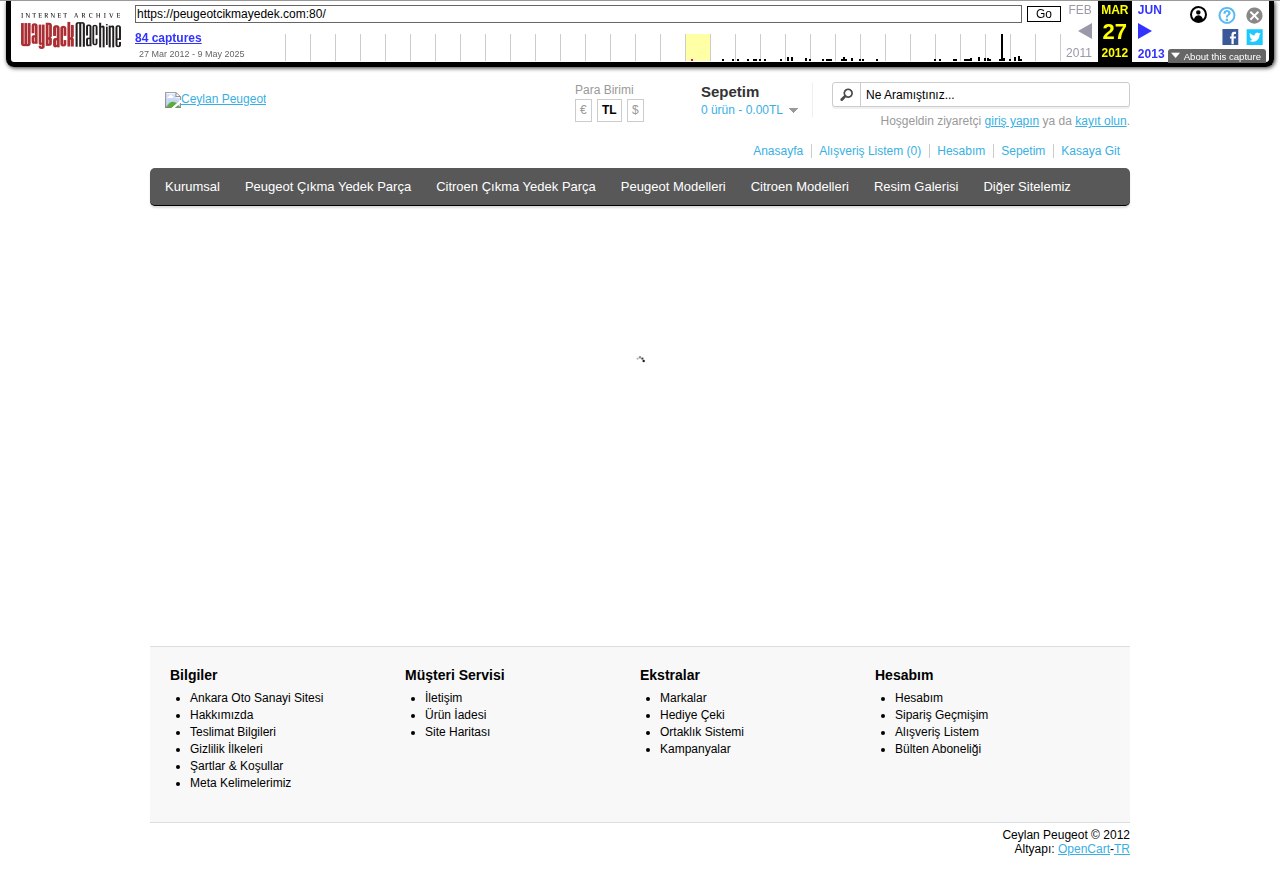Viewport: 1280px width, 885px height.
Task: Share capture via Twitter icon
Action: pos(1254,37)
